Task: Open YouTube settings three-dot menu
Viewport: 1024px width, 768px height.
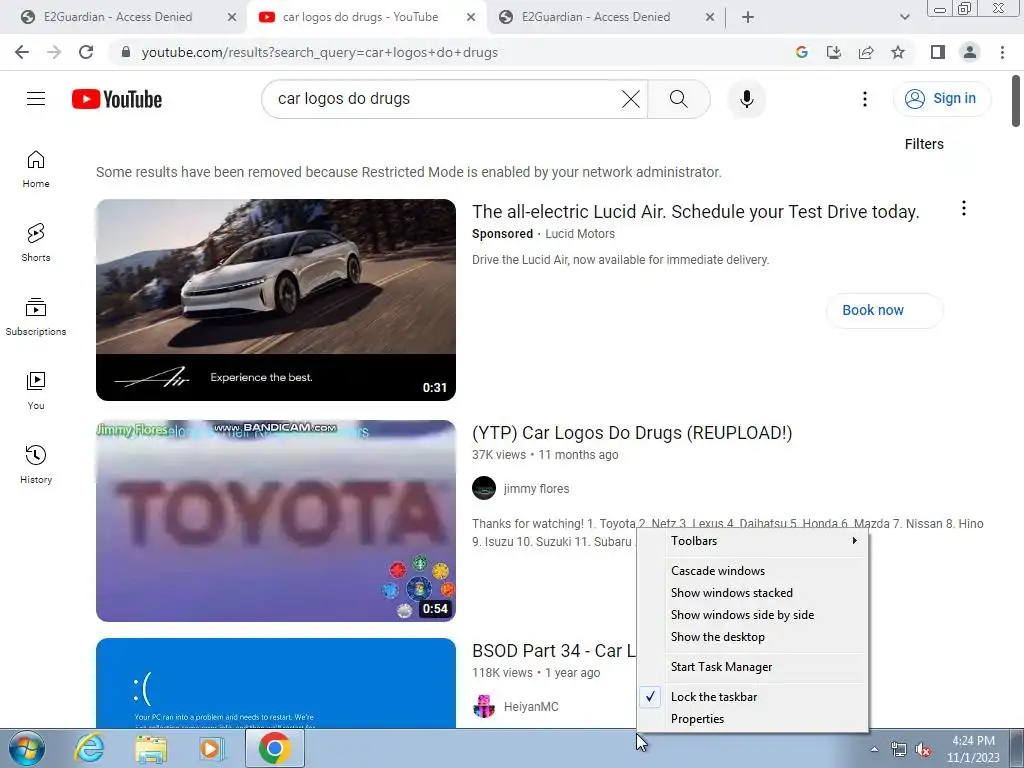Action: (x=865, y=99)
